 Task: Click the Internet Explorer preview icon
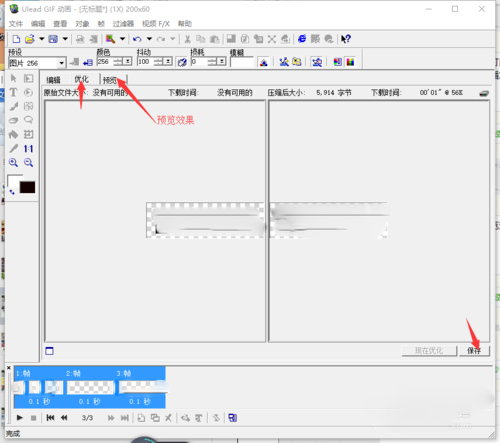point(302,39)
